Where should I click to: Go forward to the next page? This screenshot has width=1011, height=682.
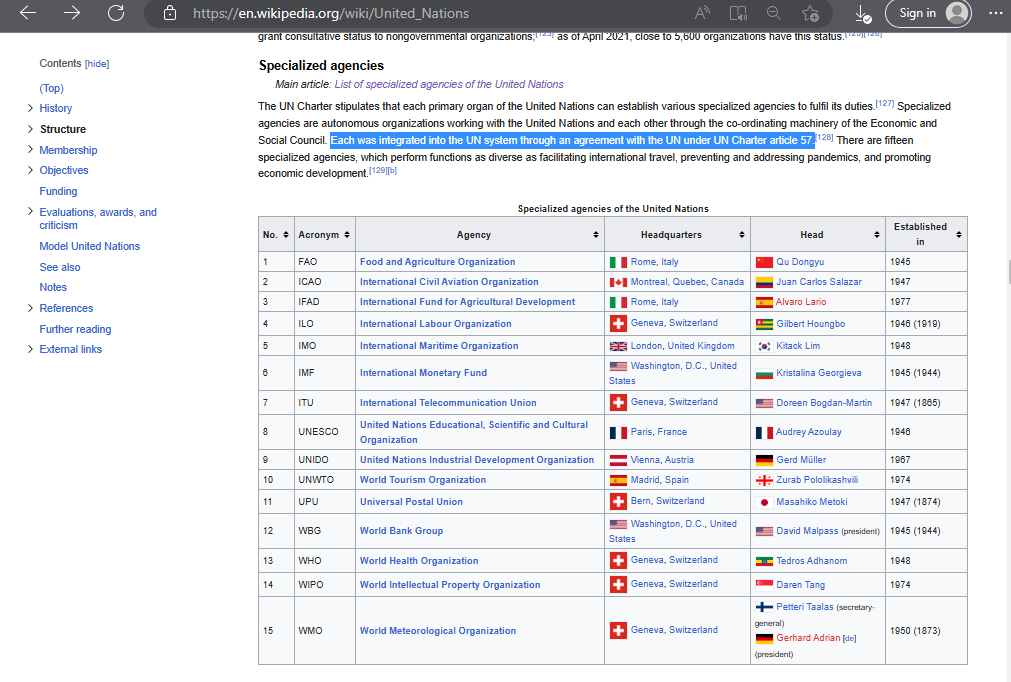tap(72, 13)
